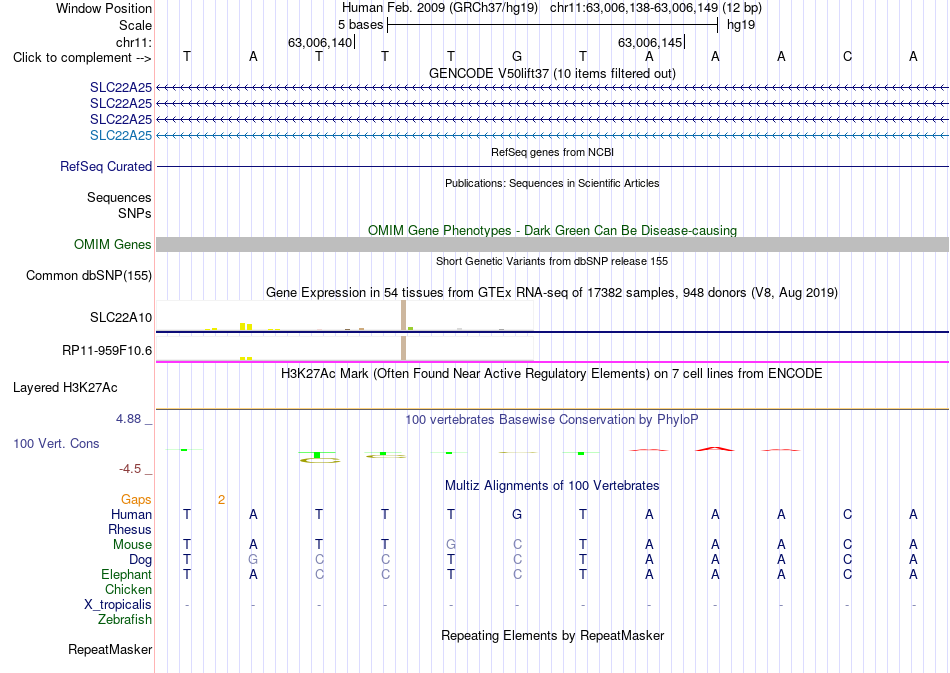Click 'Human Feb. 2009 (GRCh37/hg19)' header text
Image resolution: width=950 pixels, height=673 pixels.
[x=440, y=8]
